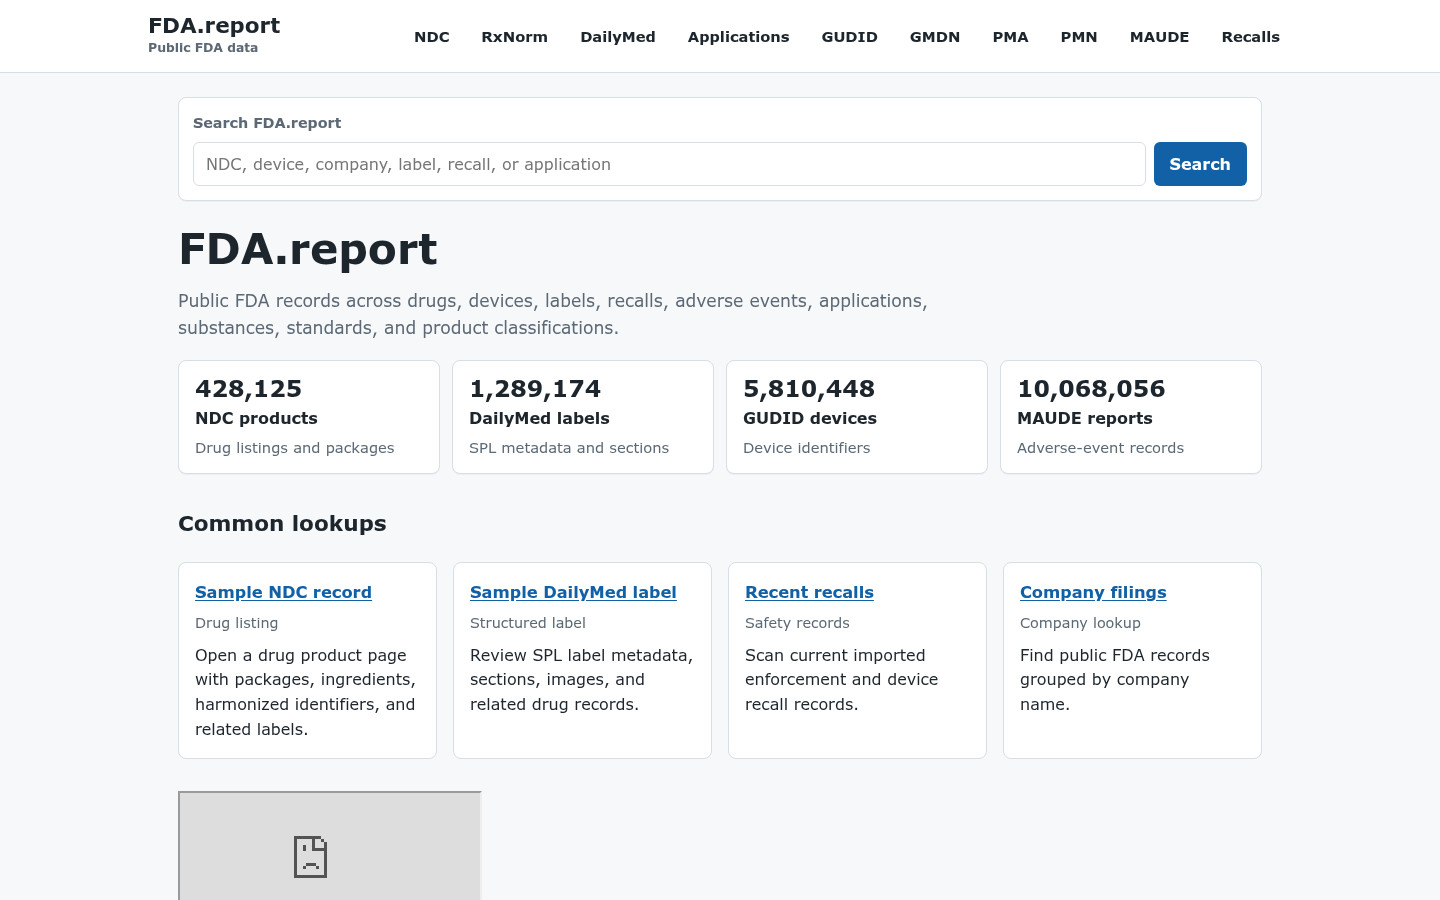Focus the Search FDA.report input field
The height and width of the screenshot is (900, 1440).
tap(669, 164)
